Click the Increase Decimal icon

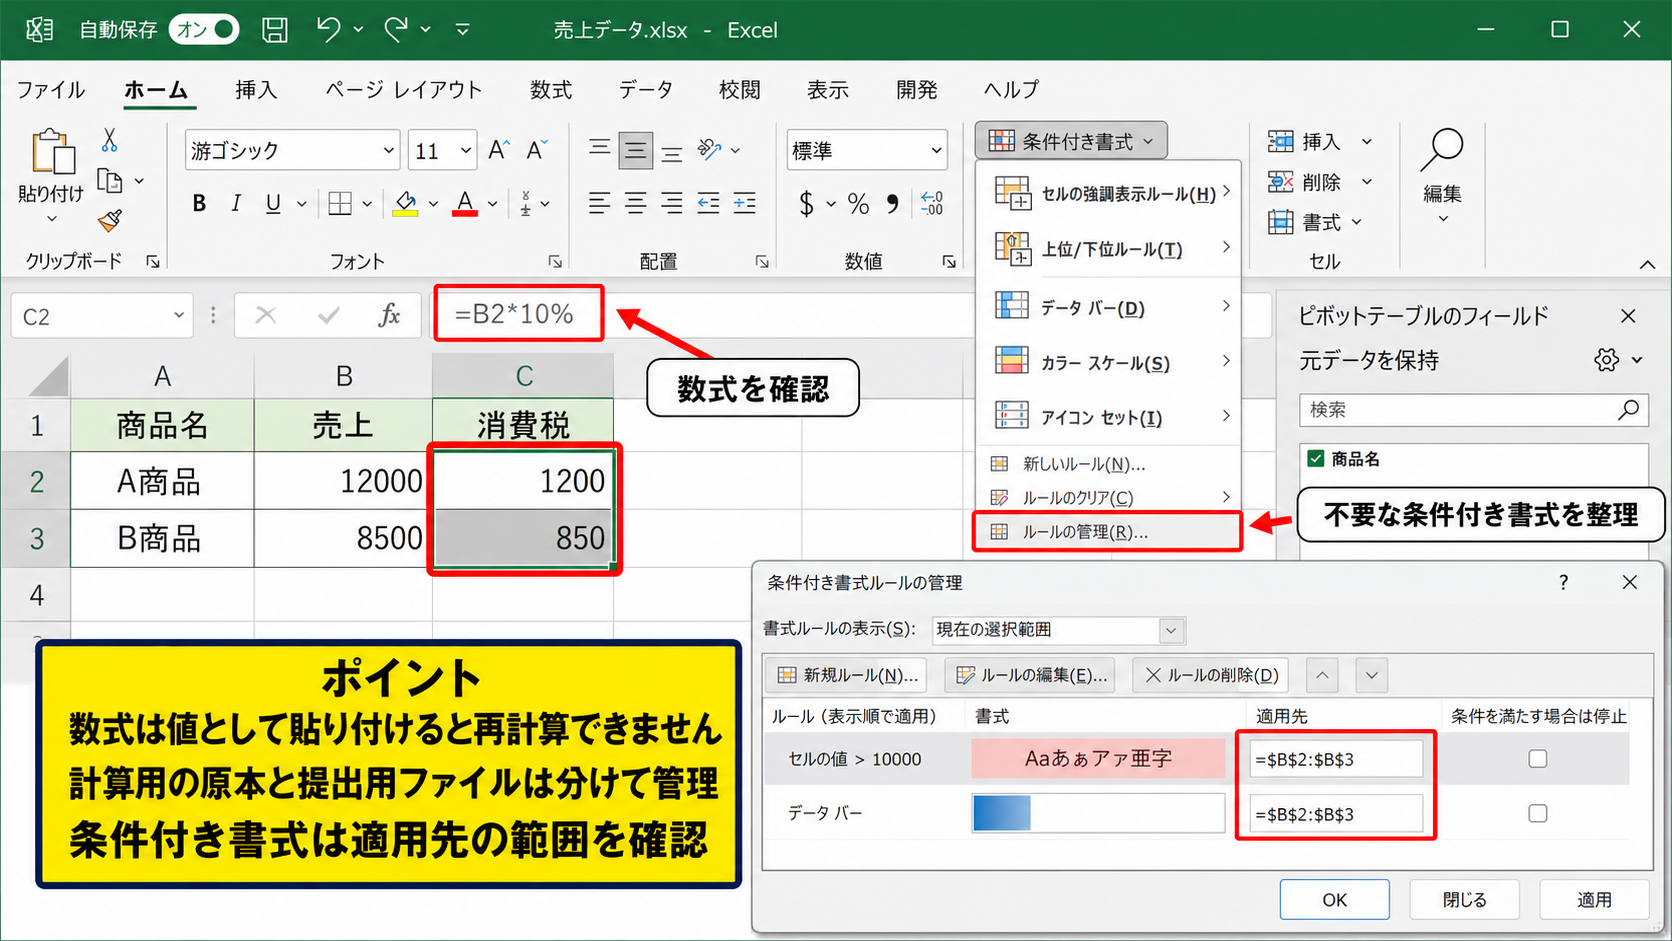click(x=932, y=204)
